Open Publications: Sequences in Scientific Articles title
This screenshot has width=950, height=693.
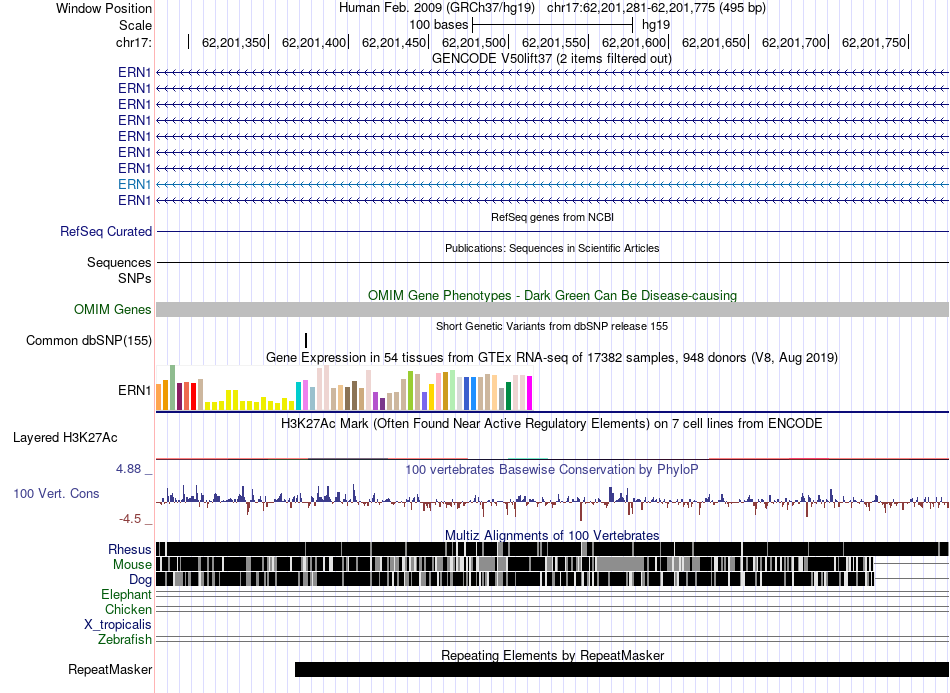pos(552,248)
